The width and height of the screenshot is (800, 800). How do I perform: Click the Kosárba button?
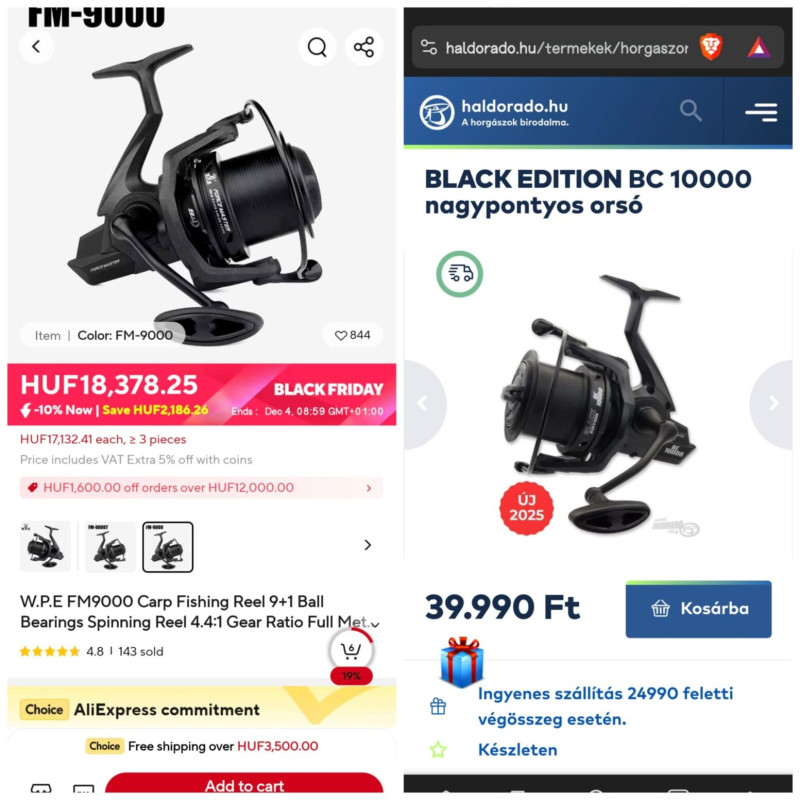click(x=698, y=609)
